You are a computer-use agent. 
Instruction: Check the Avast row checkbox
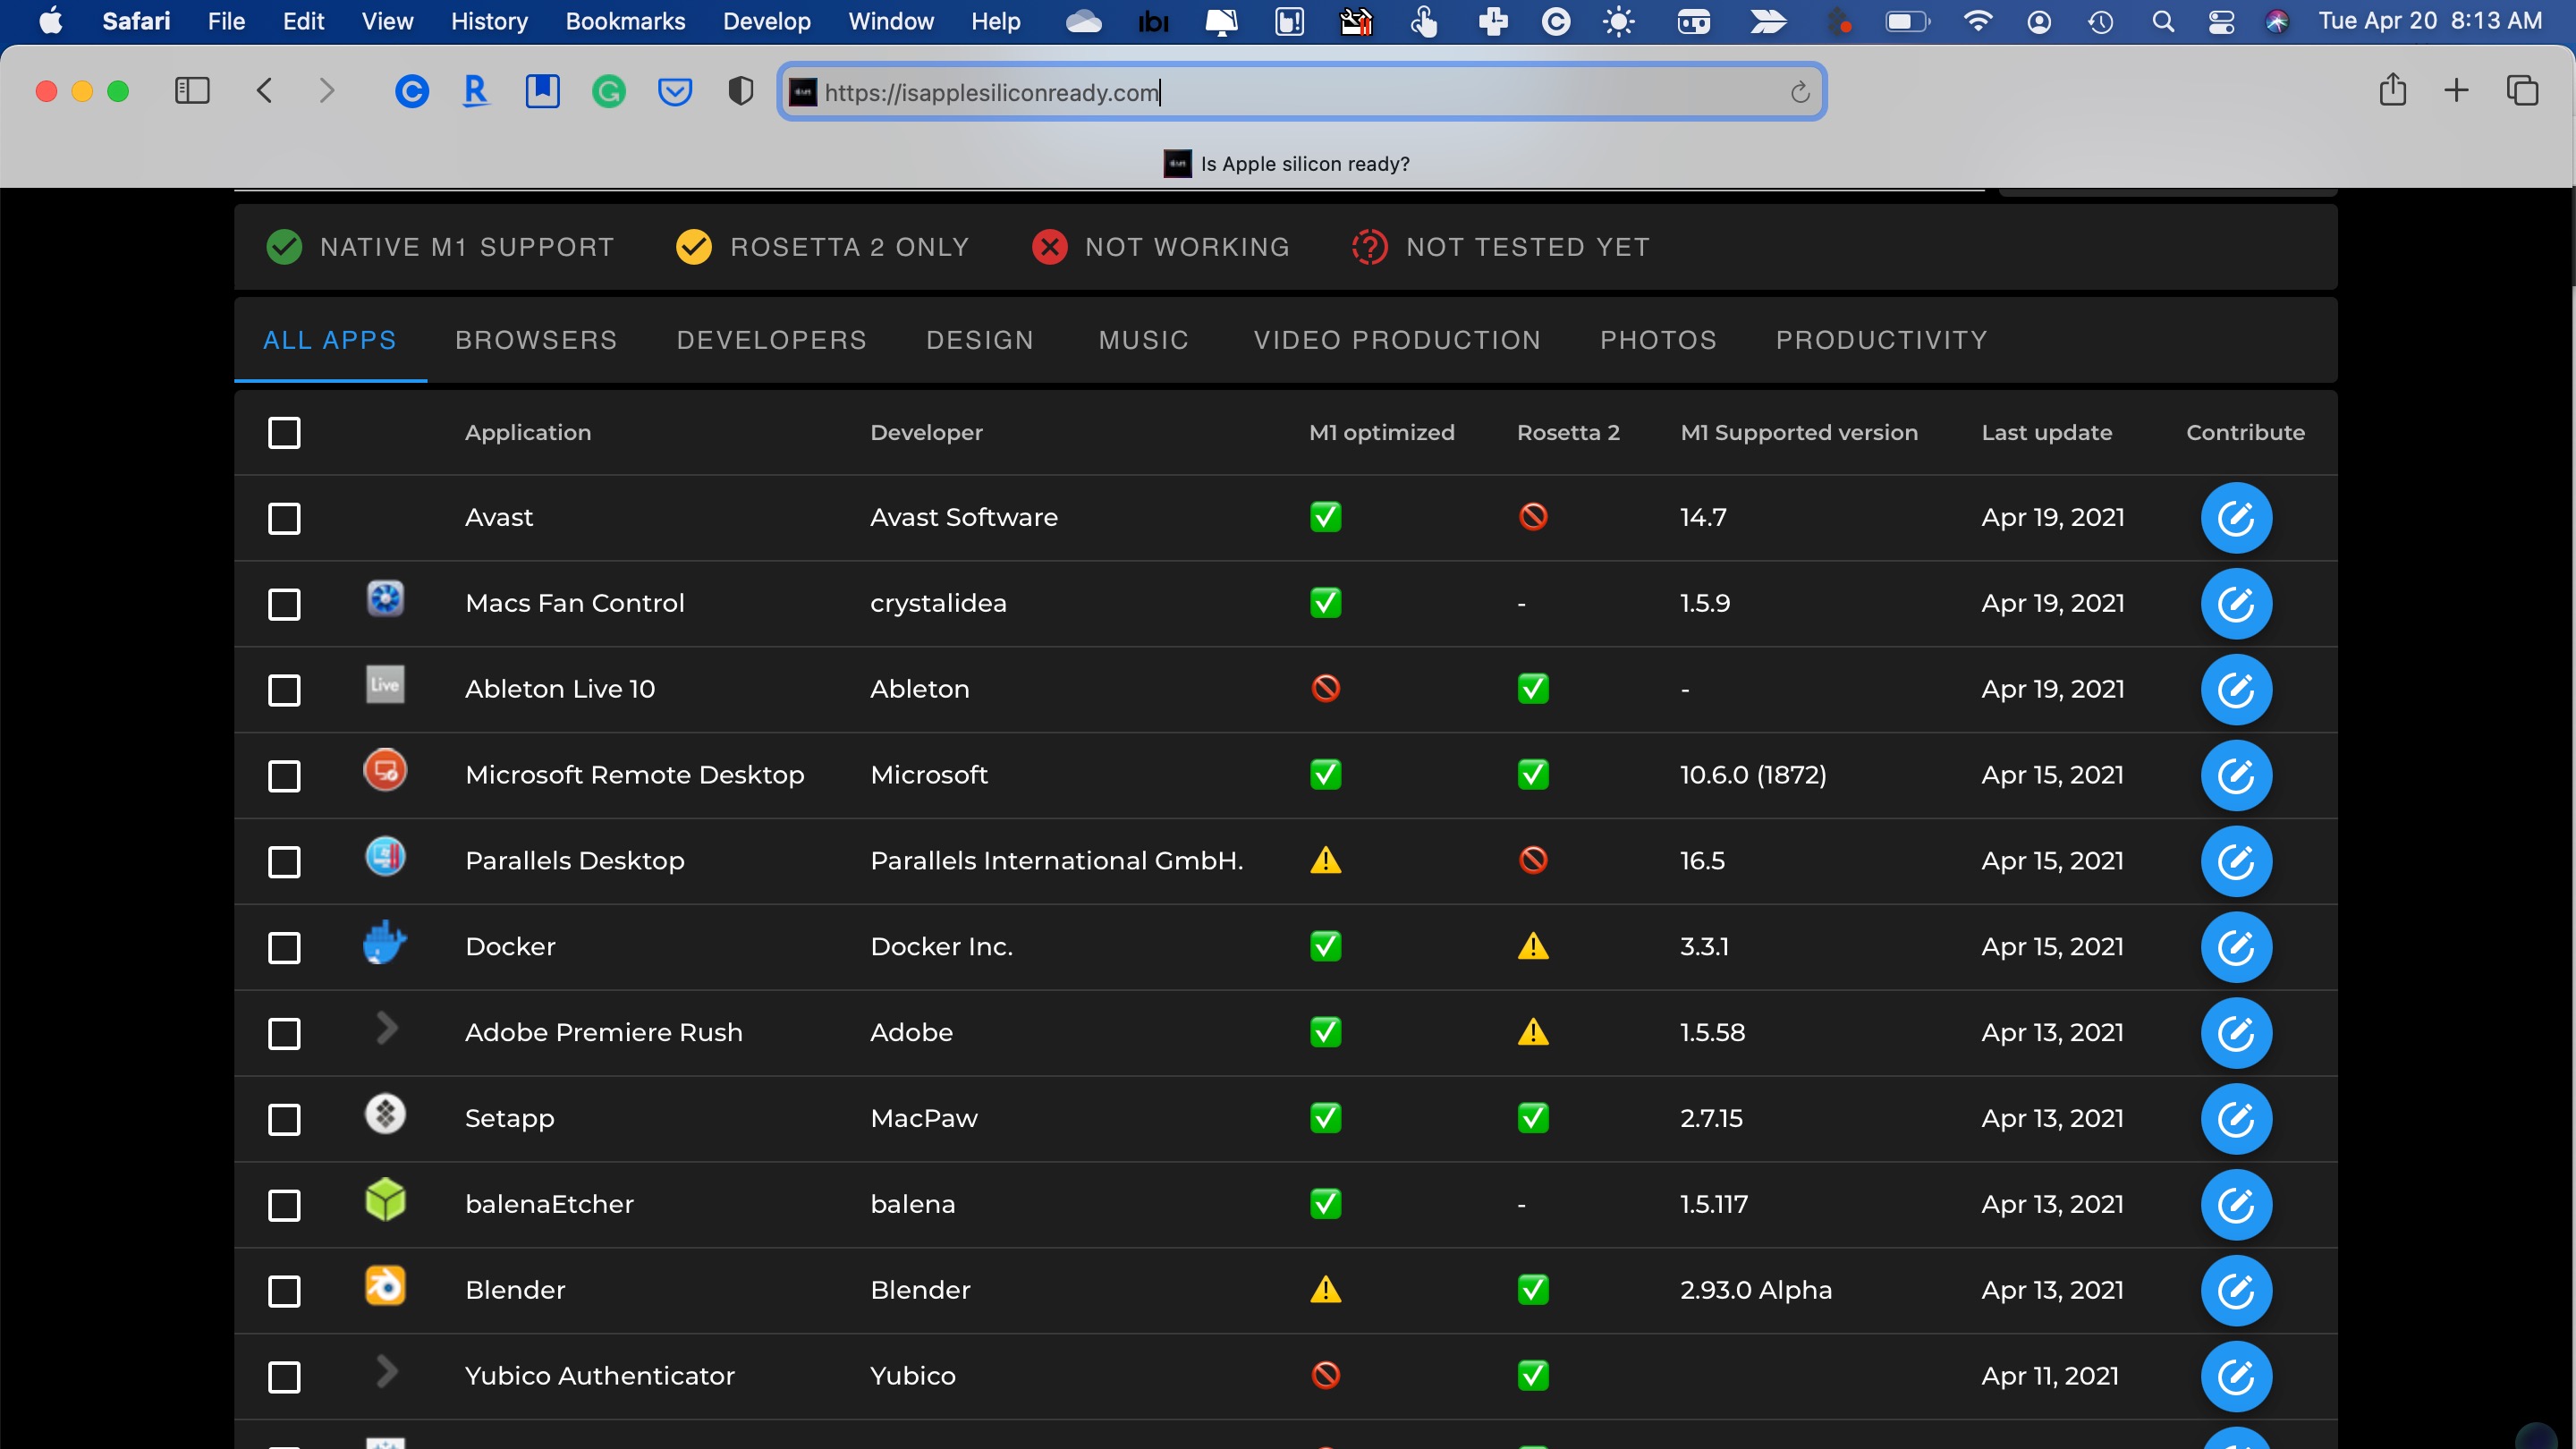[x=285, y=519]
